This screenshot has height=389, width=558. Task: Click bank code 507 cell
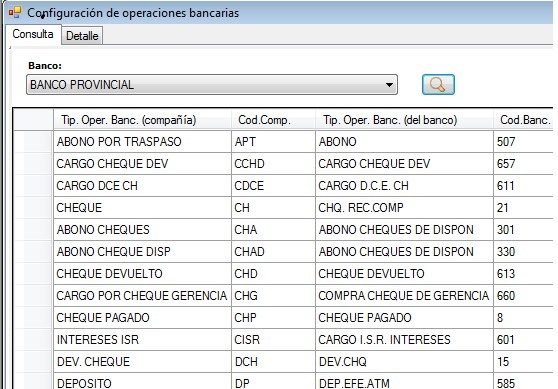coord(523,142)
